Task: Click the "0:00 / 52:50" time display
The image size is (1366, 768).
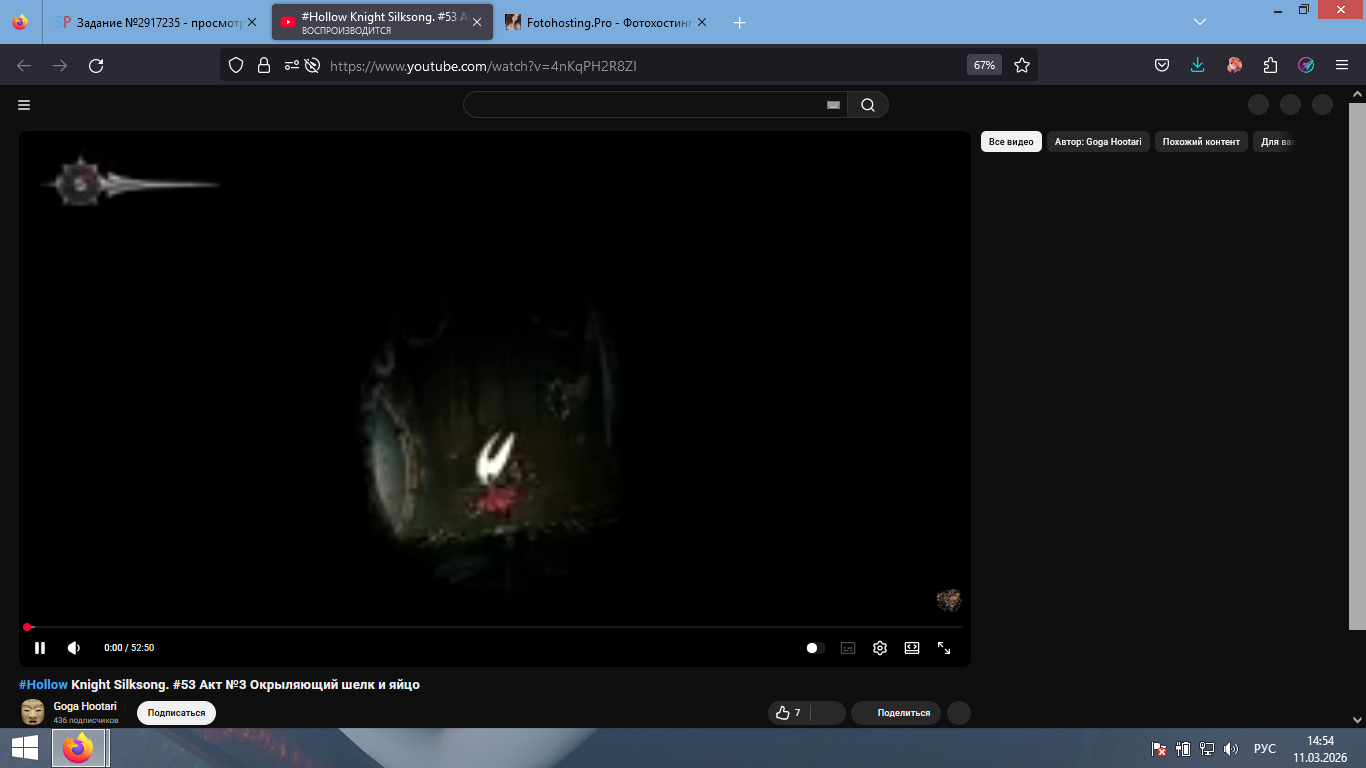Action: pos(129,648)
